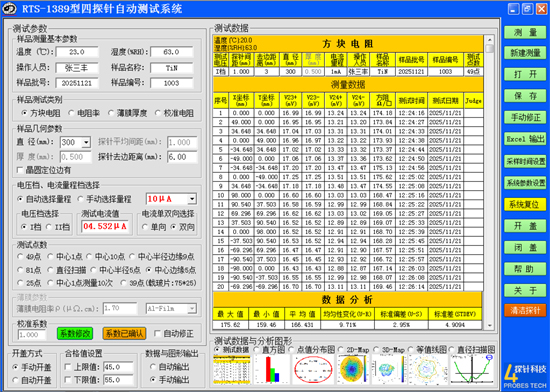Click 闭盖 to close the lid
Screen dimensions: 550x392
[x=525, y=248]
